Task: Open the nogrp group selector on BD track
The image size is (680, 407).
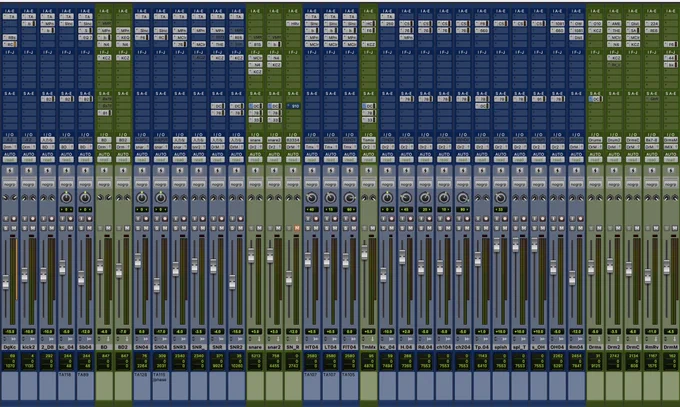Action: (x=104, y=184)
